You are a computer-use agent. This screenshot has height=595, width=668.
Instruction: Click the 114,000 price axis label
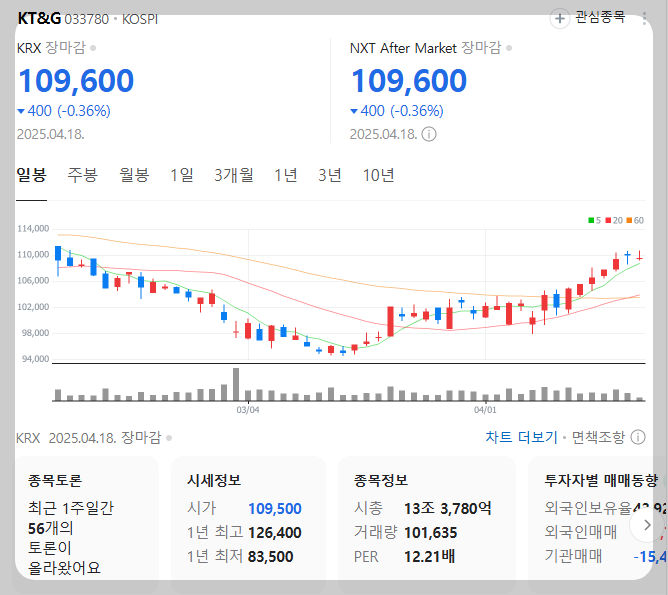tap(33, 229)
